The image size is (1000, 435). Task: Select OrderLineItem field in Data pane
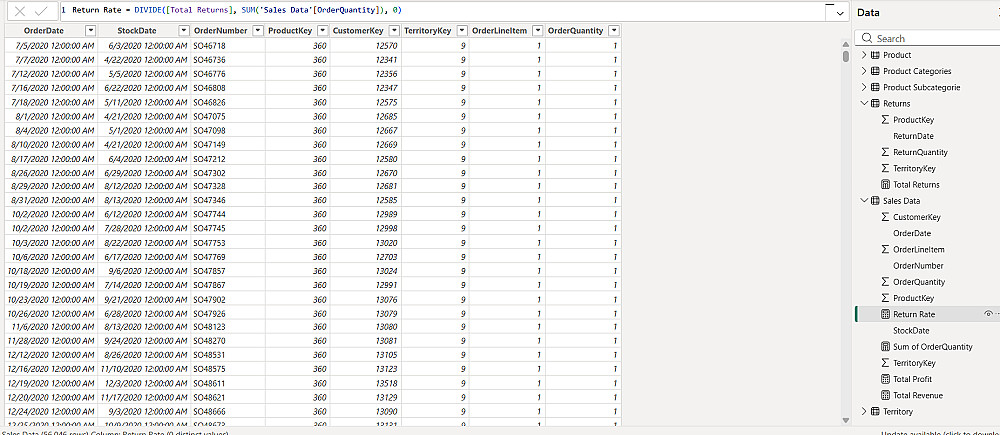(919, 250)
